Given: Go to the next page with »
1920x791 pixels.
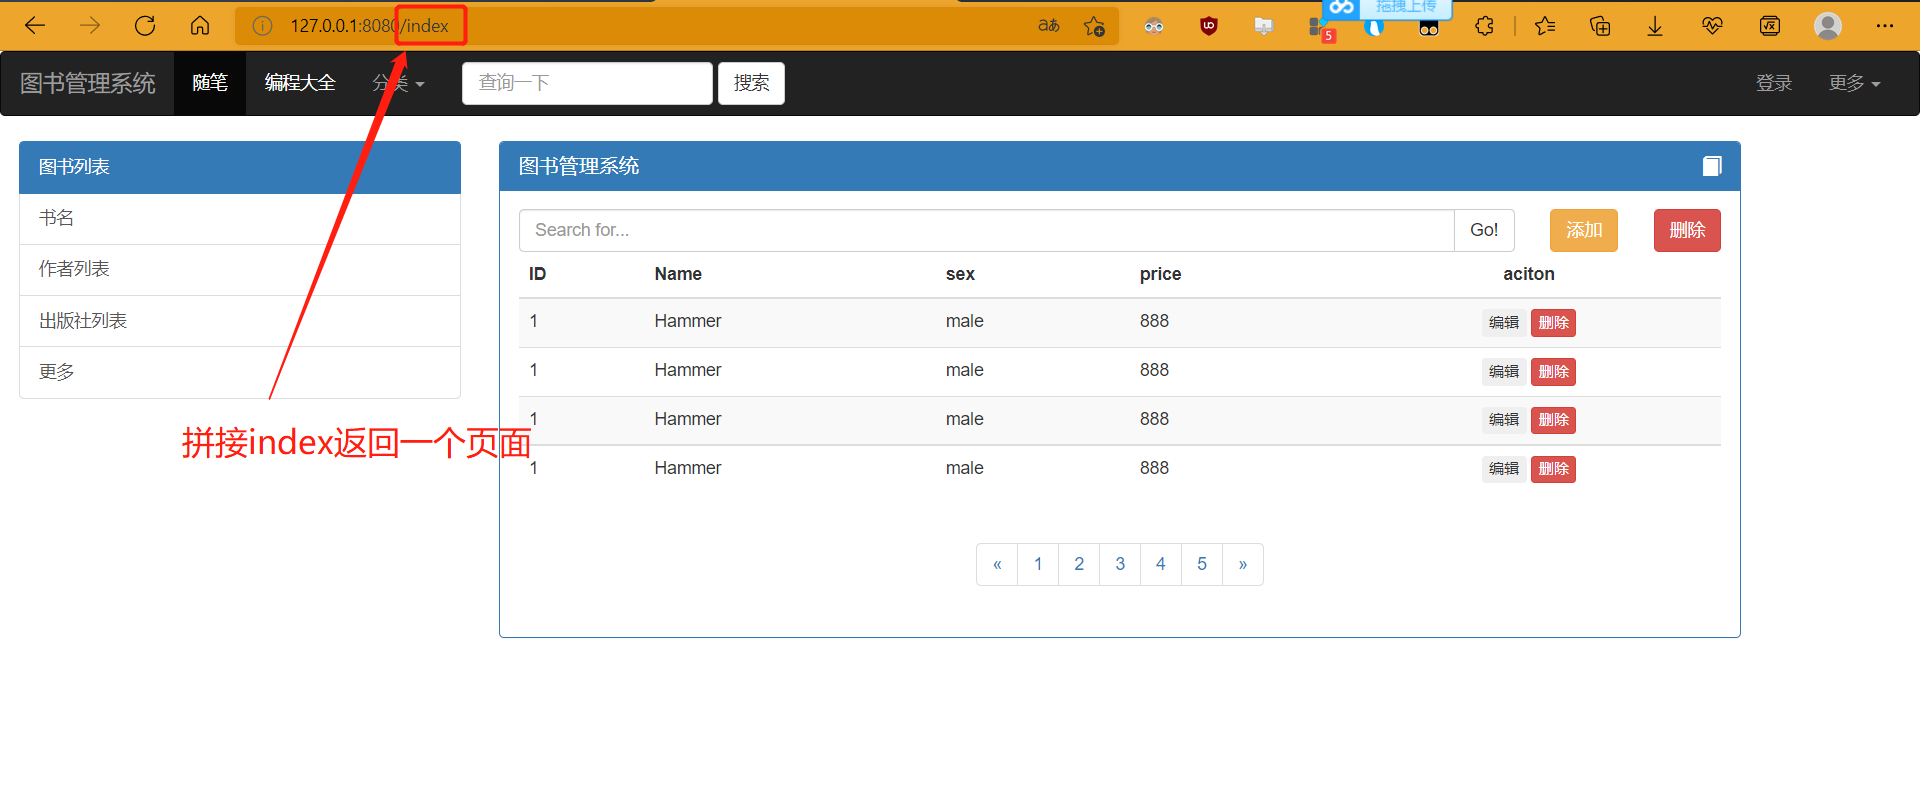Looking at the screenshot, I should [1243, 564].
